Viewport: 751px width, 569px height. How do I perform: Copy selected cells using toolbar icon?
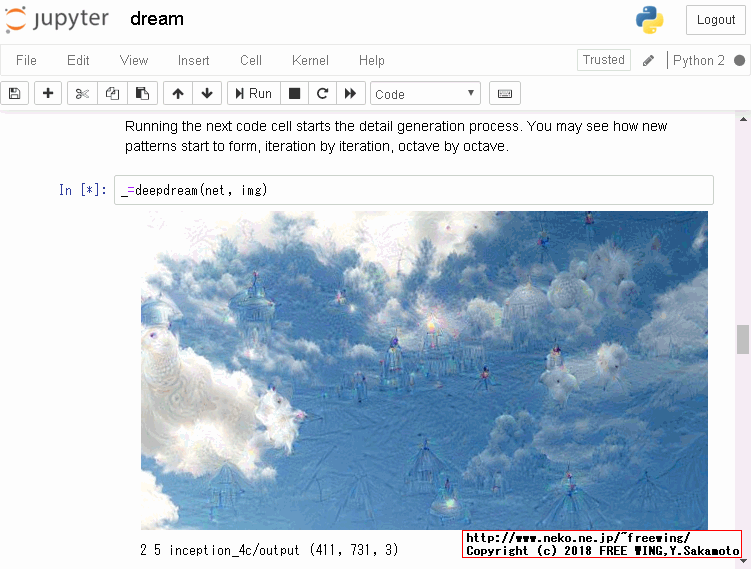pyautogui.click(x=112, y=94)
